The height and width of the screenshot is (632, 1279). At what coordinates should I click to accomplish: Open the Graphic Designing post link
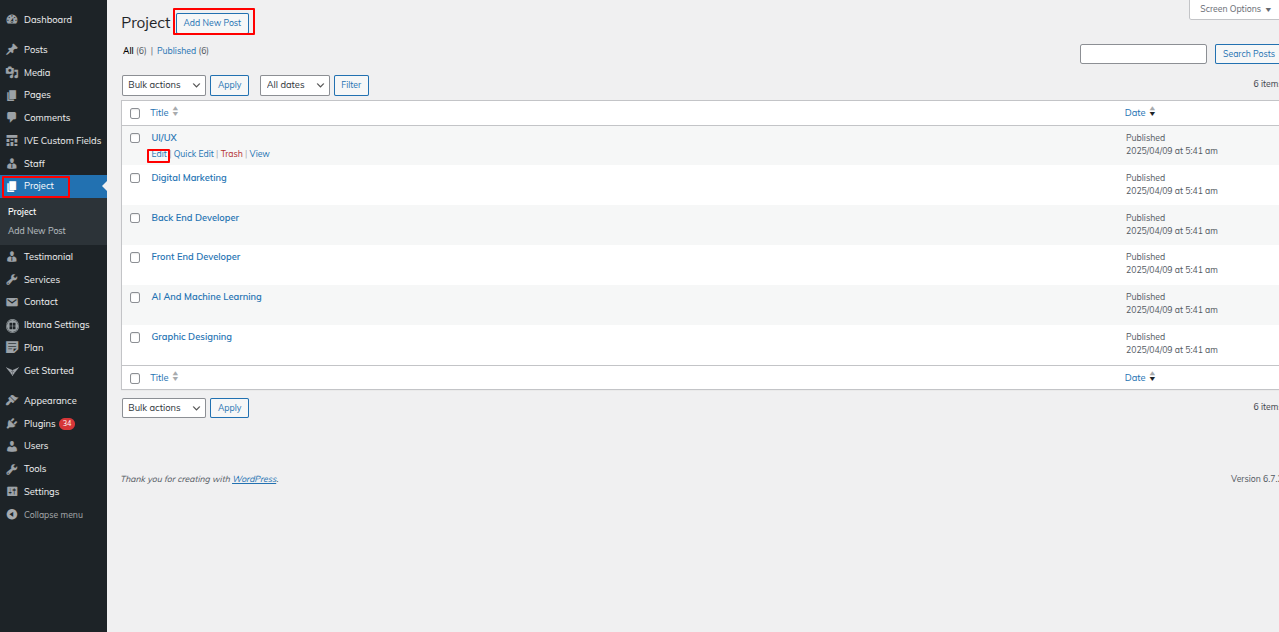(x=192, y=337)
